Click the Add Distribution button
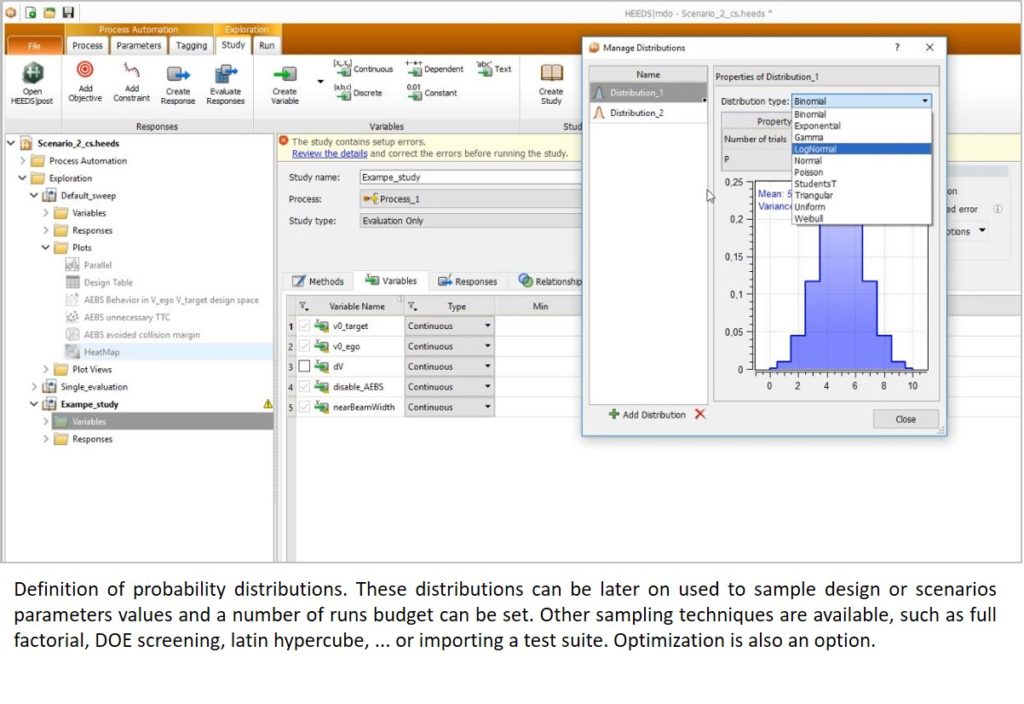 (647, 414)
